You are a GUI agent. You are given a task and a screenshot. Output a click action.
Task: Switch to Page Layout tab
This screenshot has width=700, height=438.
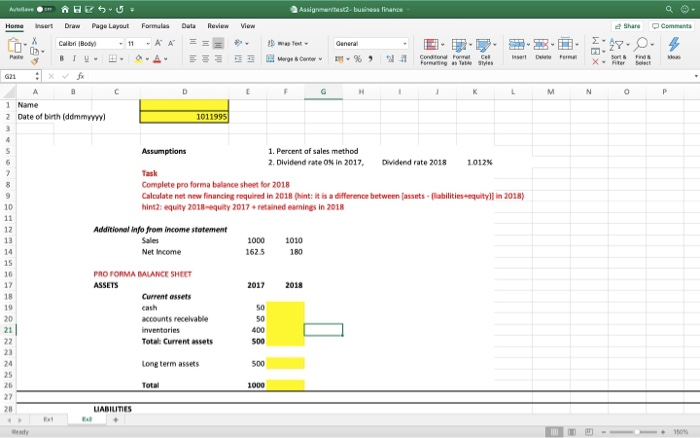click(110, 26)
